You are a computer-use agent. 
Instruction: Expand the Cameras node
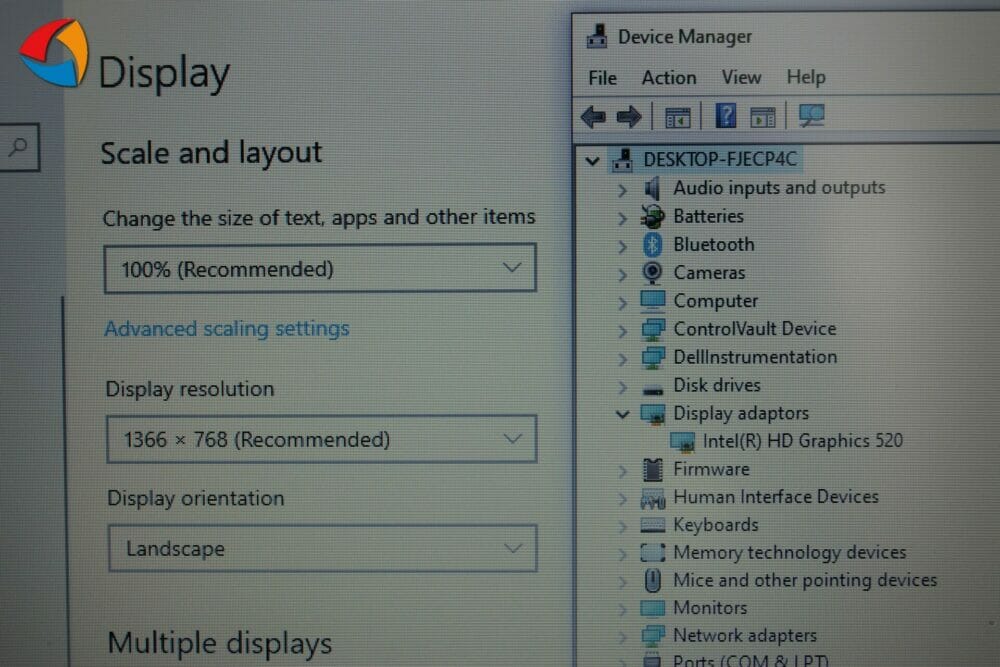click(622, 274)
